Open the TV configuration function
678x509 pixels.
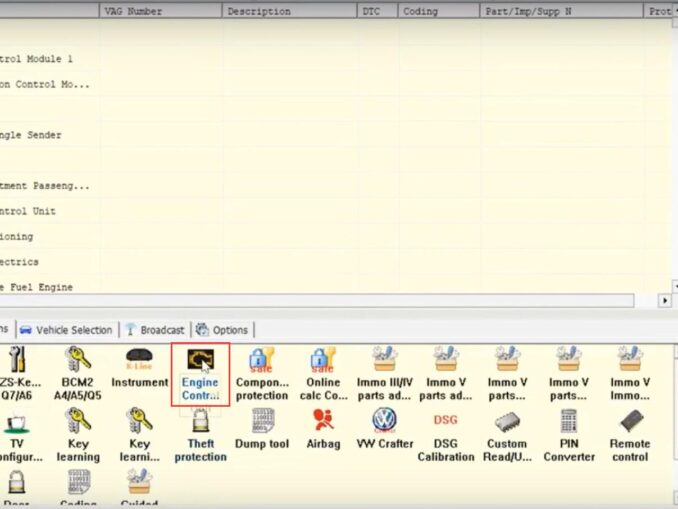(19, 435)
